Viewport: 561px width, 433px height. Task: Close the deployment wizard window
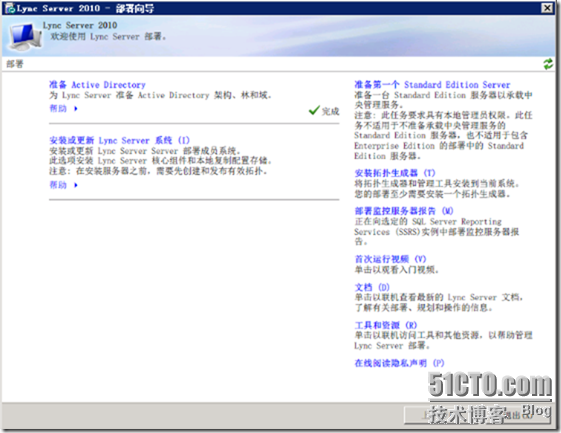547,8
